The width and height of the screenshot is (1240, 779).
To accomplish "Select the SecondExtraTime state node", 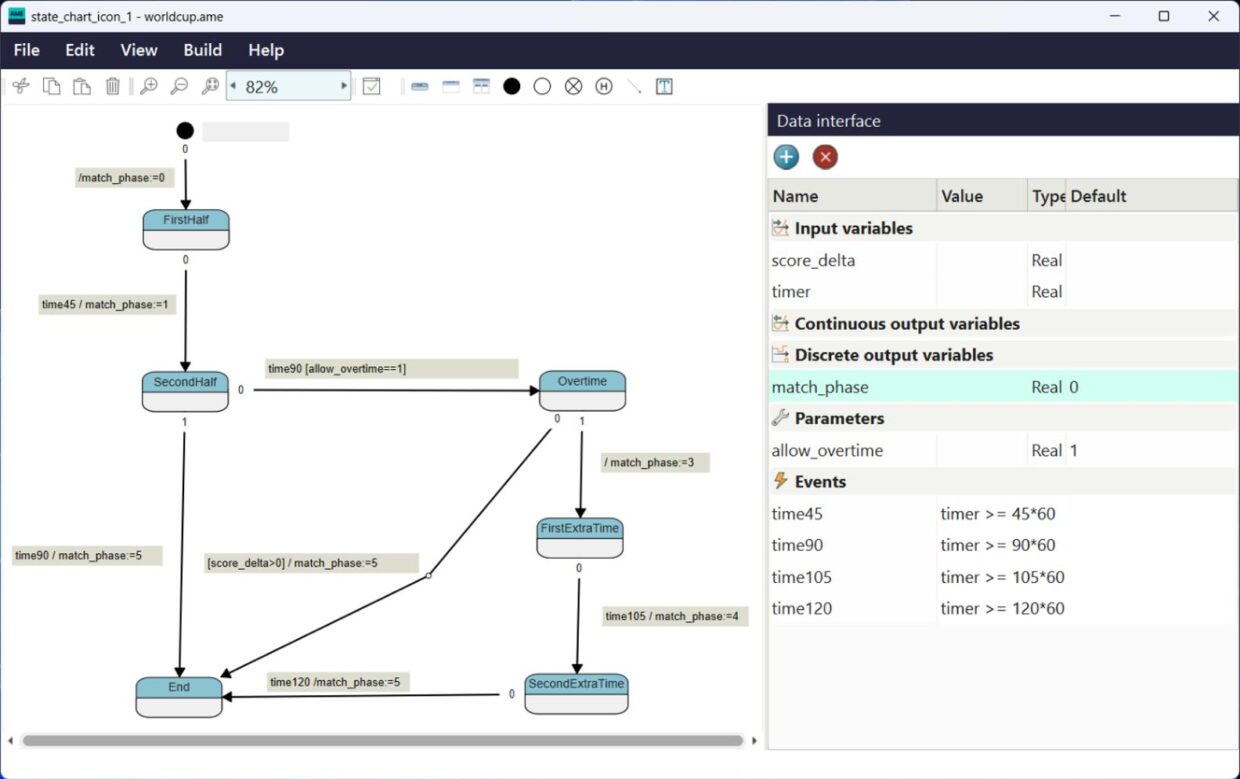I will tap(576, 694).
